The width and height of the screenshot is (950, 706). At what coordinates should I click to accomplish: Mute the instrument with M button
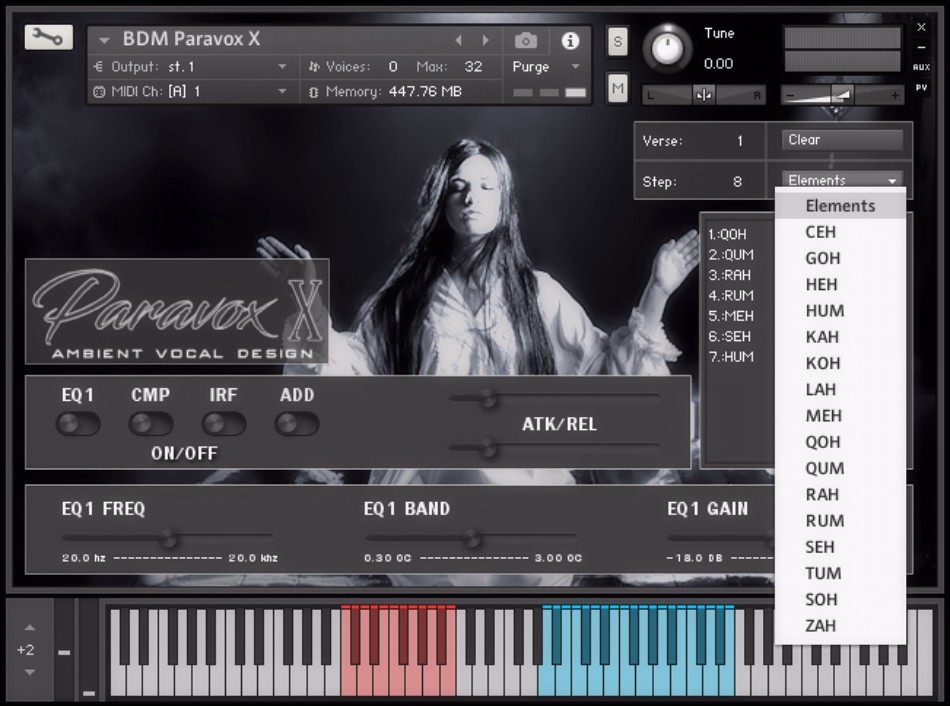pos(617,88)
